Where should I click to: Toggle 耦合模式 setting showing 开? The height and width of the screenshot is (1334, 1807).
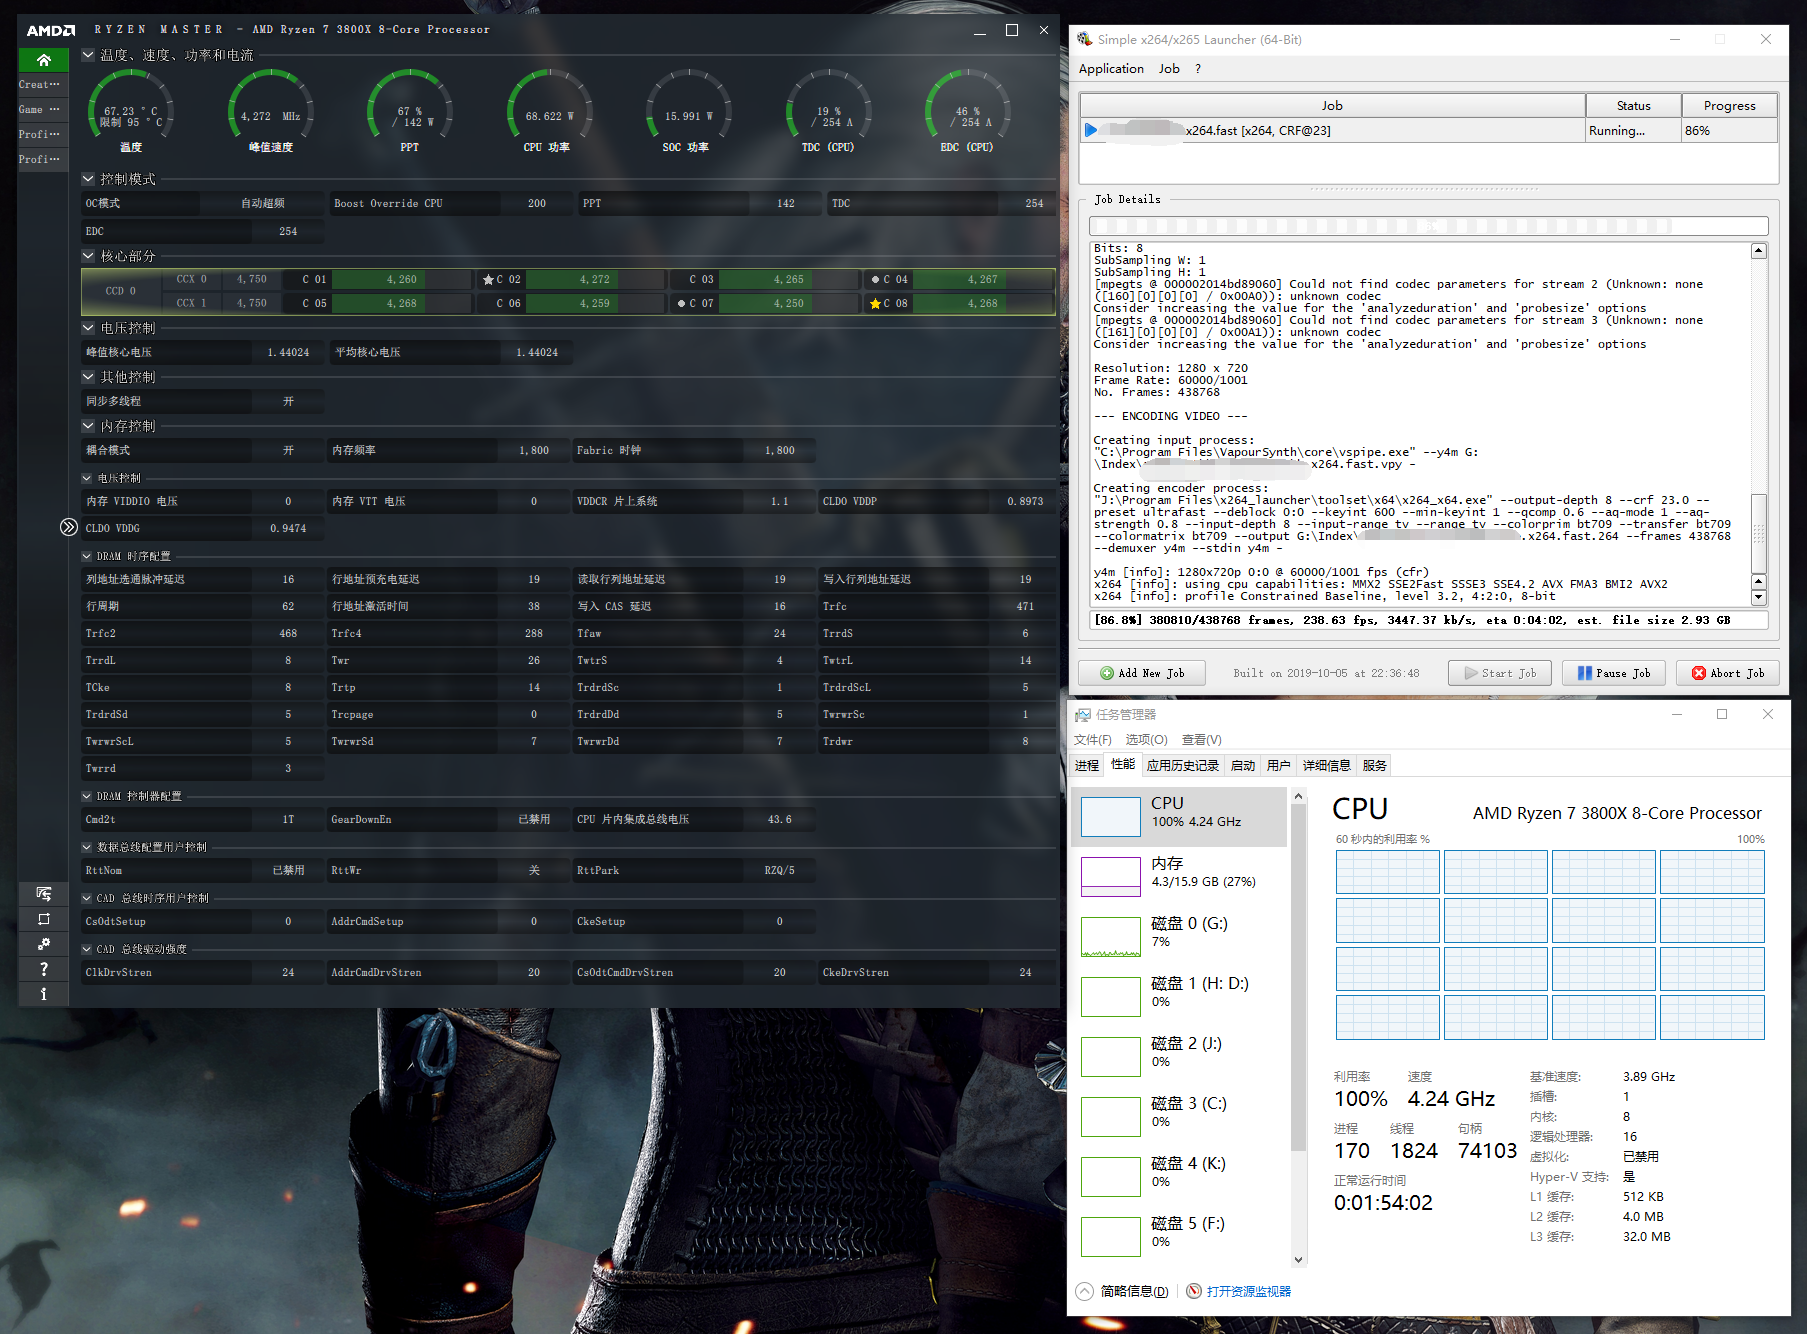pyautogui.click(x=288, y=450)
